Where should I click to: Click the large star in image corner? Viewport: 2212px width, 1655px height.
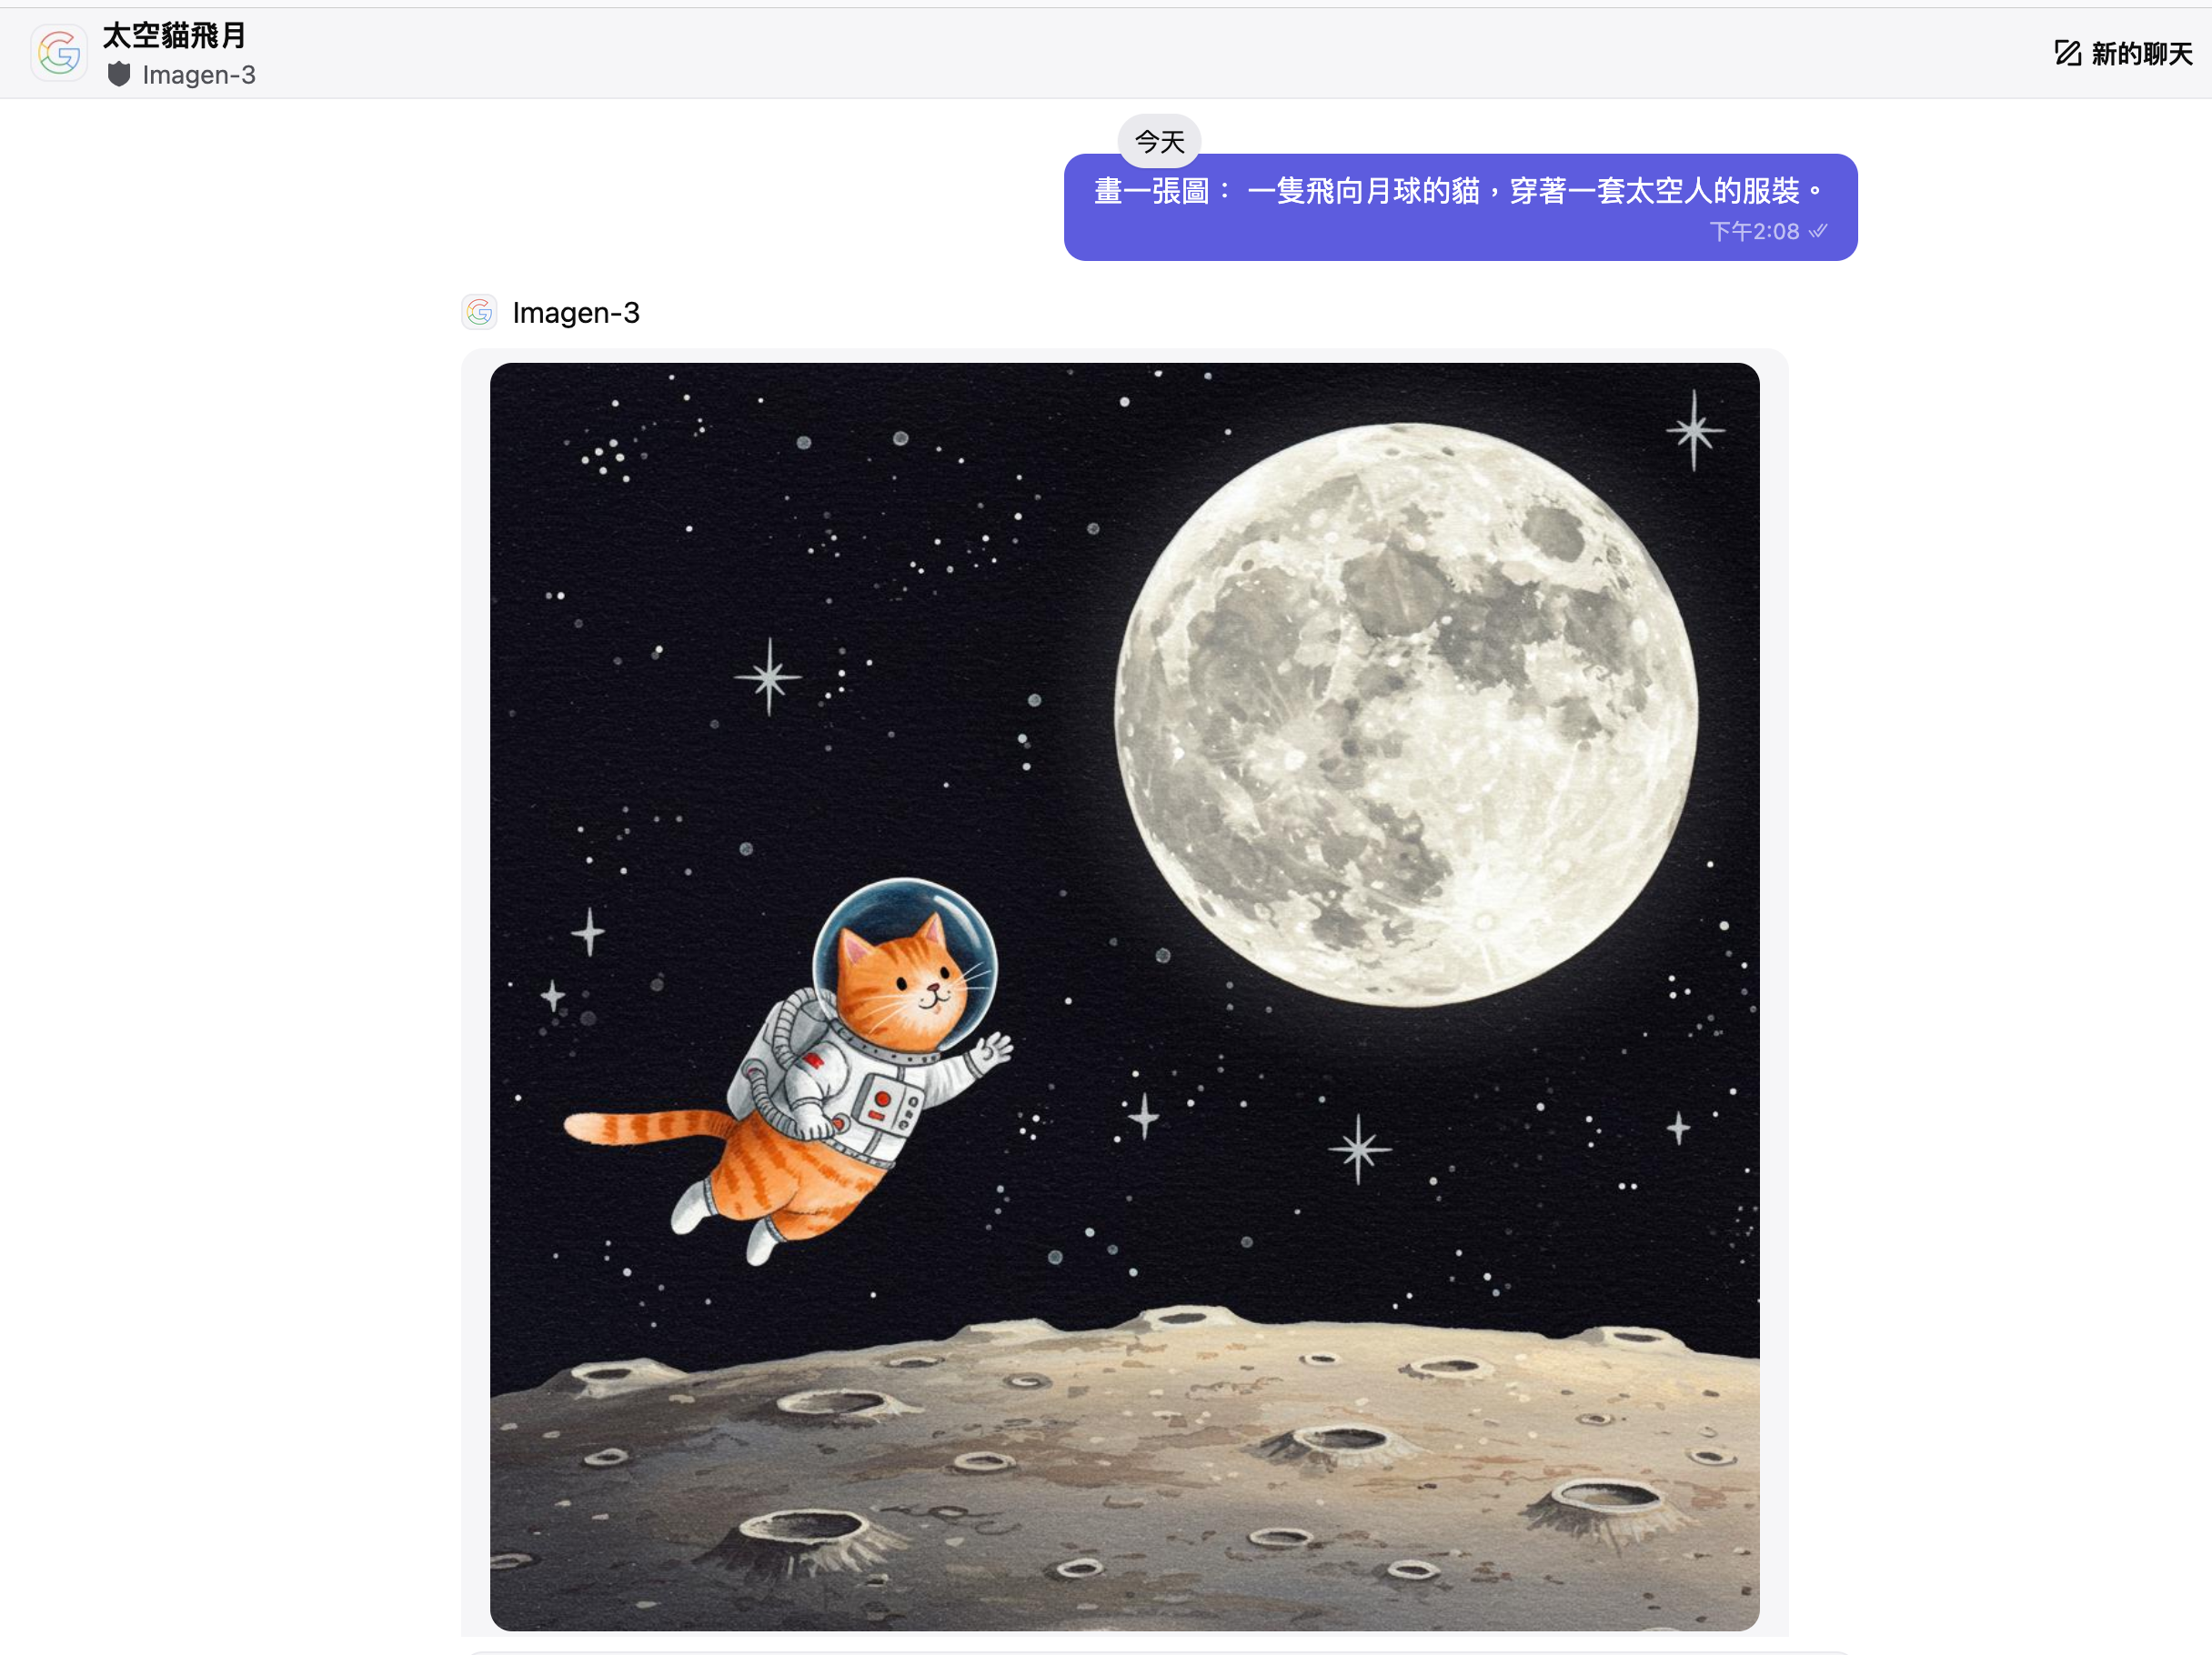click(x=1694, y=431)
